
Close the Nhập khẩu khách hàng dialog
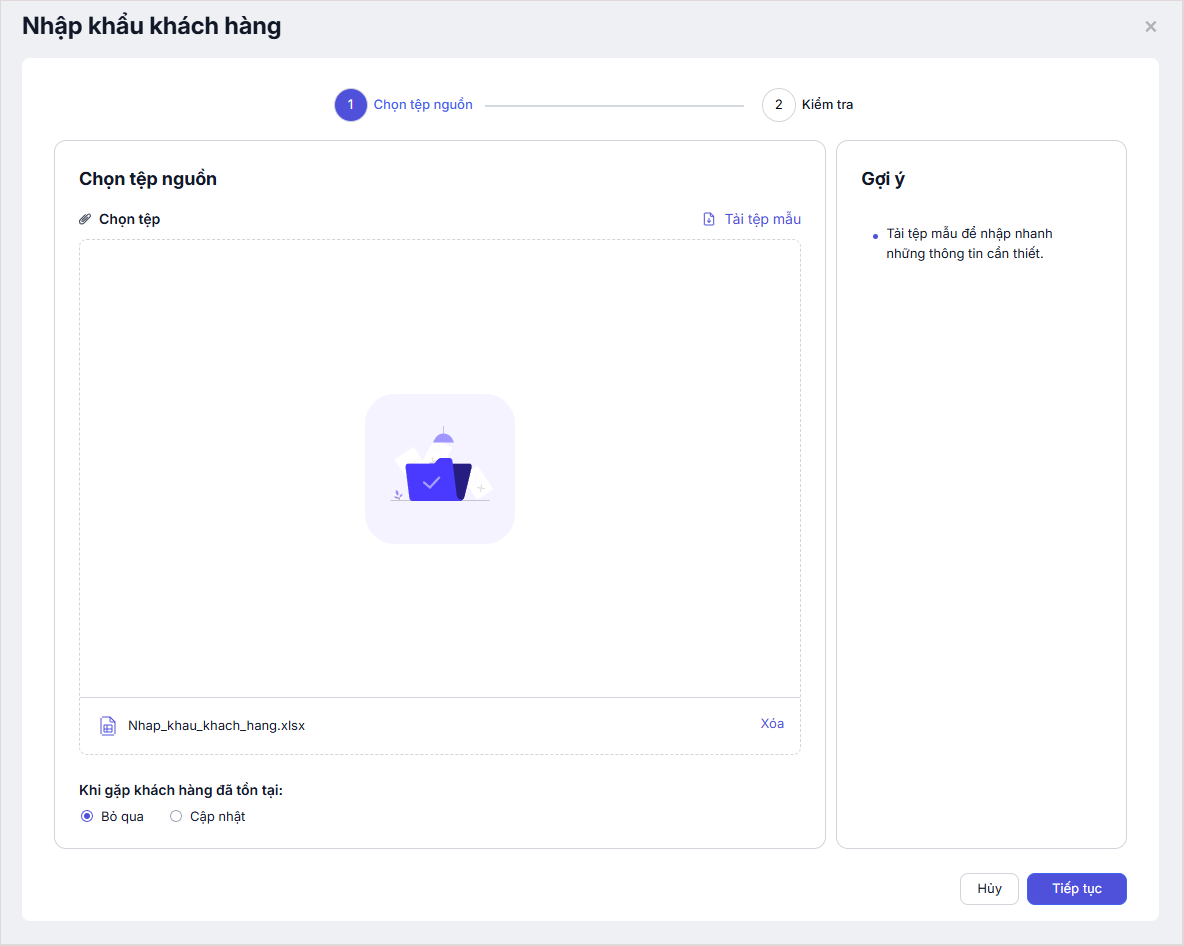pyautogui.click(x=1151, y=27)
